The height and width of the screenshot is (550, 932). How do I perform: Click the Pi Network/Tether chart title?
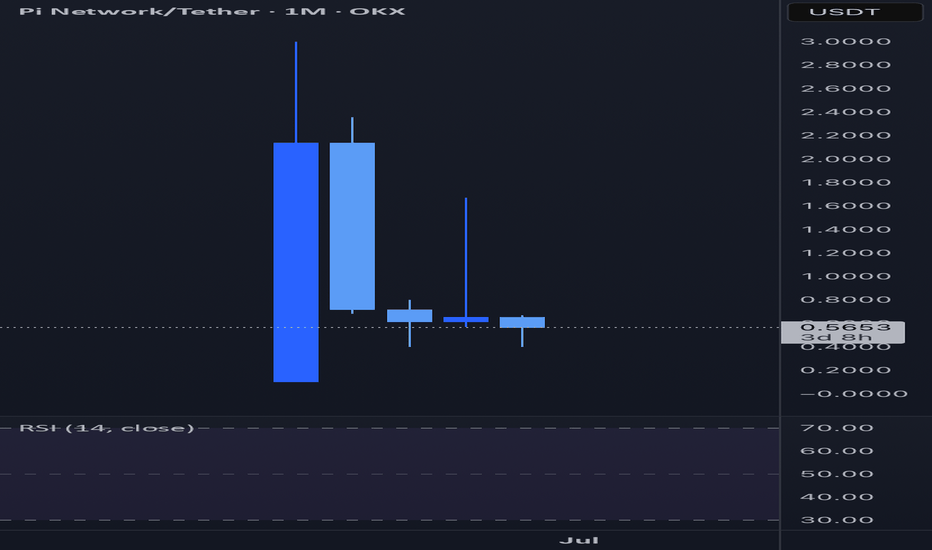[x=212, y=11]
